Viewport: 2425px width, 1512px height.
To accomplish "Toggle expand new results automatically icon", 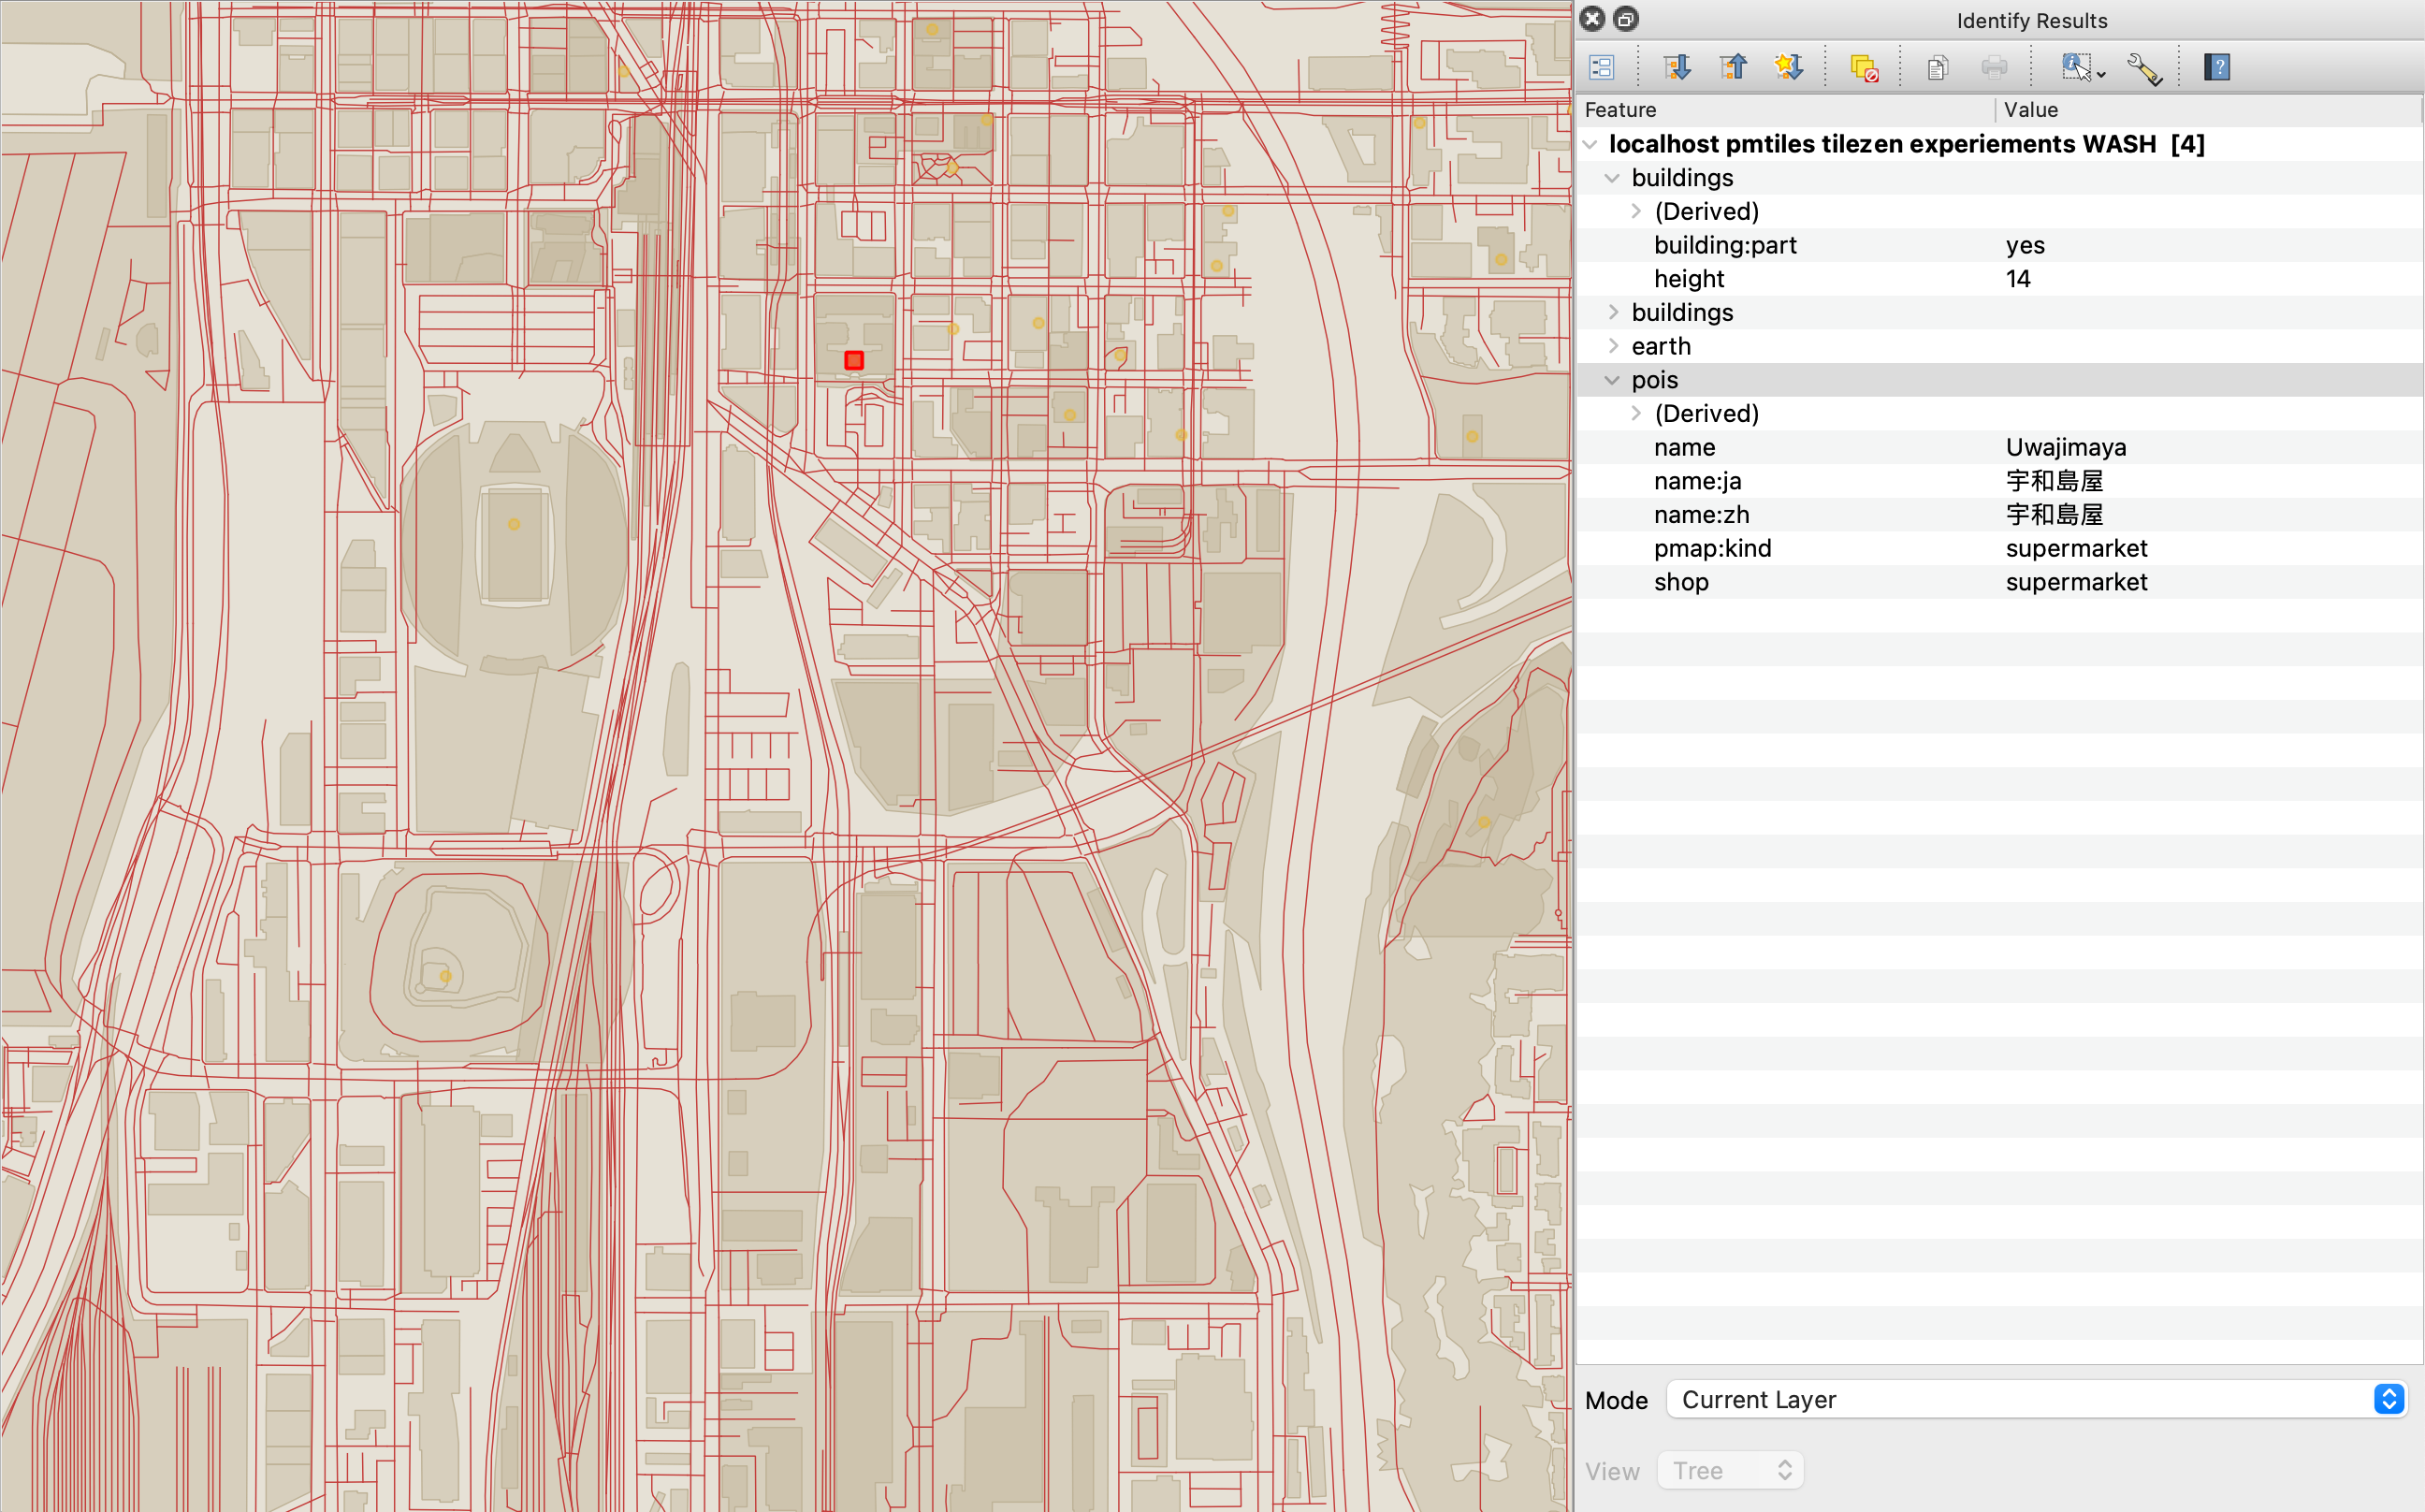I will [1789, 67].
